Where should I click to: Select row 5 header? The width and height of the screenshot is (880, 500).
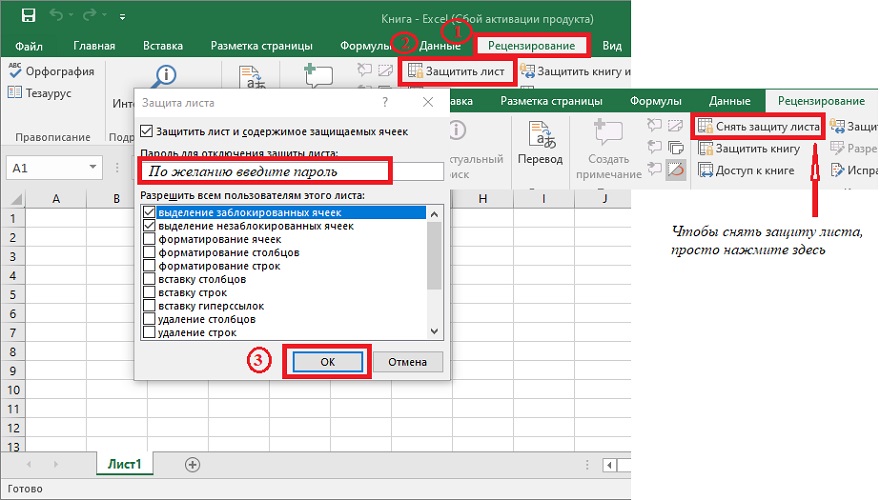click(x=13, y=295)
